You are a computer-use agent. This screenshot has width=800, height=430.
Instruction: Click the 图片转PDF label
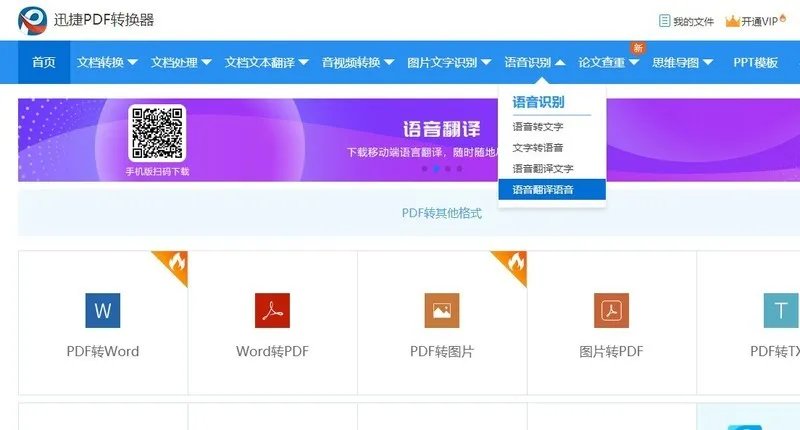point(611,351)
